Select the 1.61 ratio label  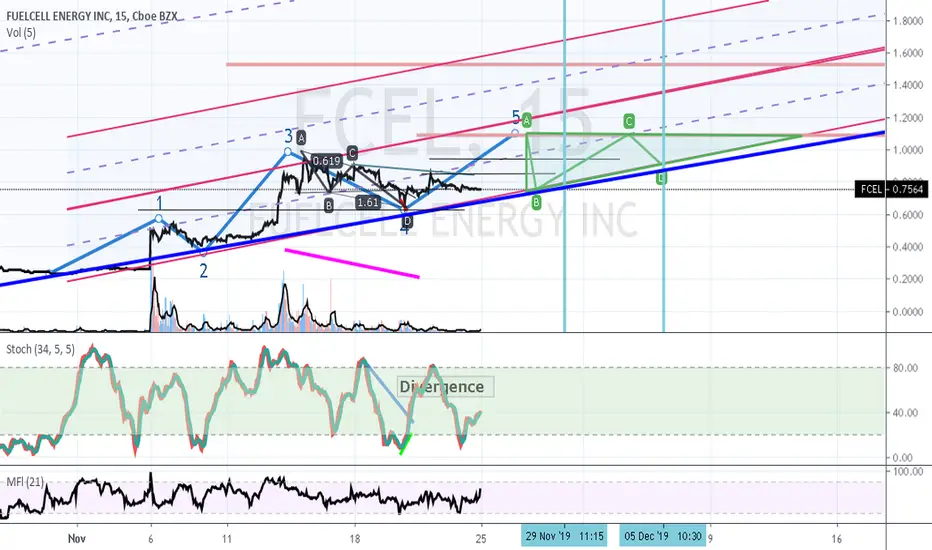coord(368,202)
